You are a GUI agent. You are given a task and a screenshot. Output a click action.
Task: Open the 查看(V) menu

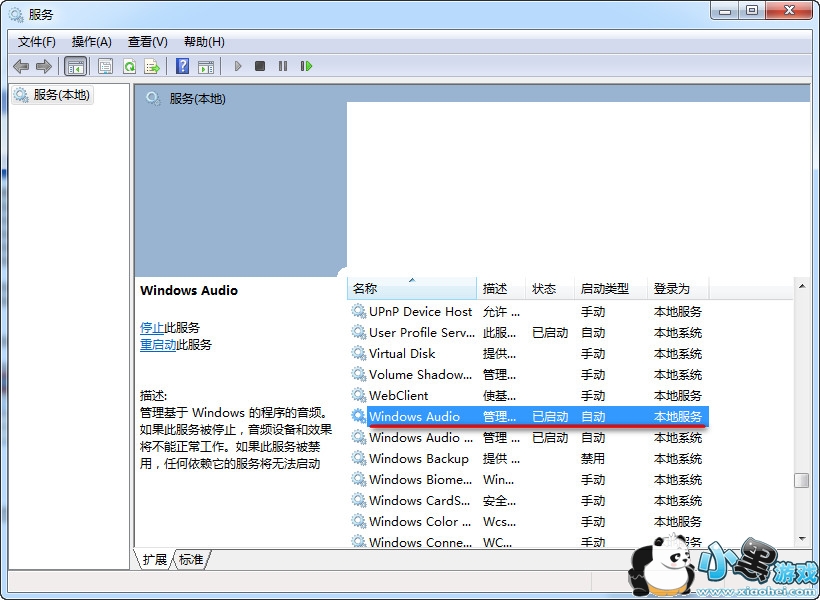(148, 42)
